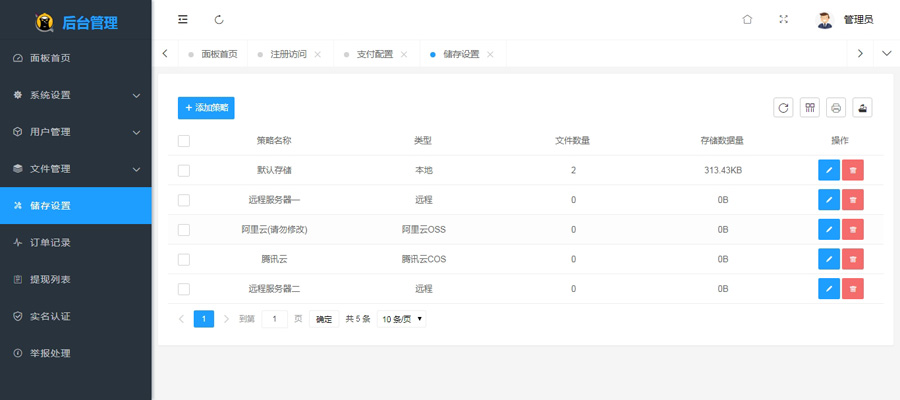Open the column filter grid icon

(809, 108)
